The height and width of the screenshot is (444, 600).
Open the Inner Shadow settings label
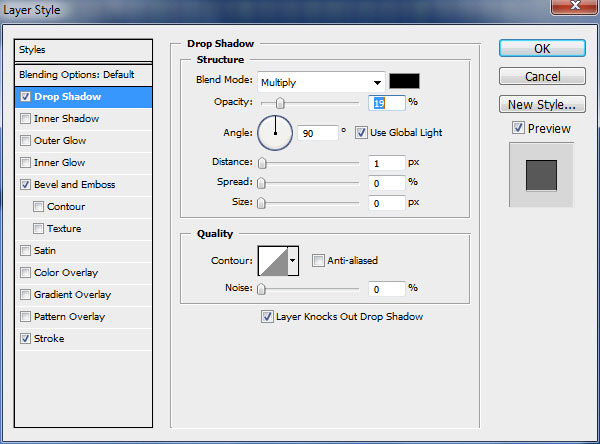click(67, 119)
